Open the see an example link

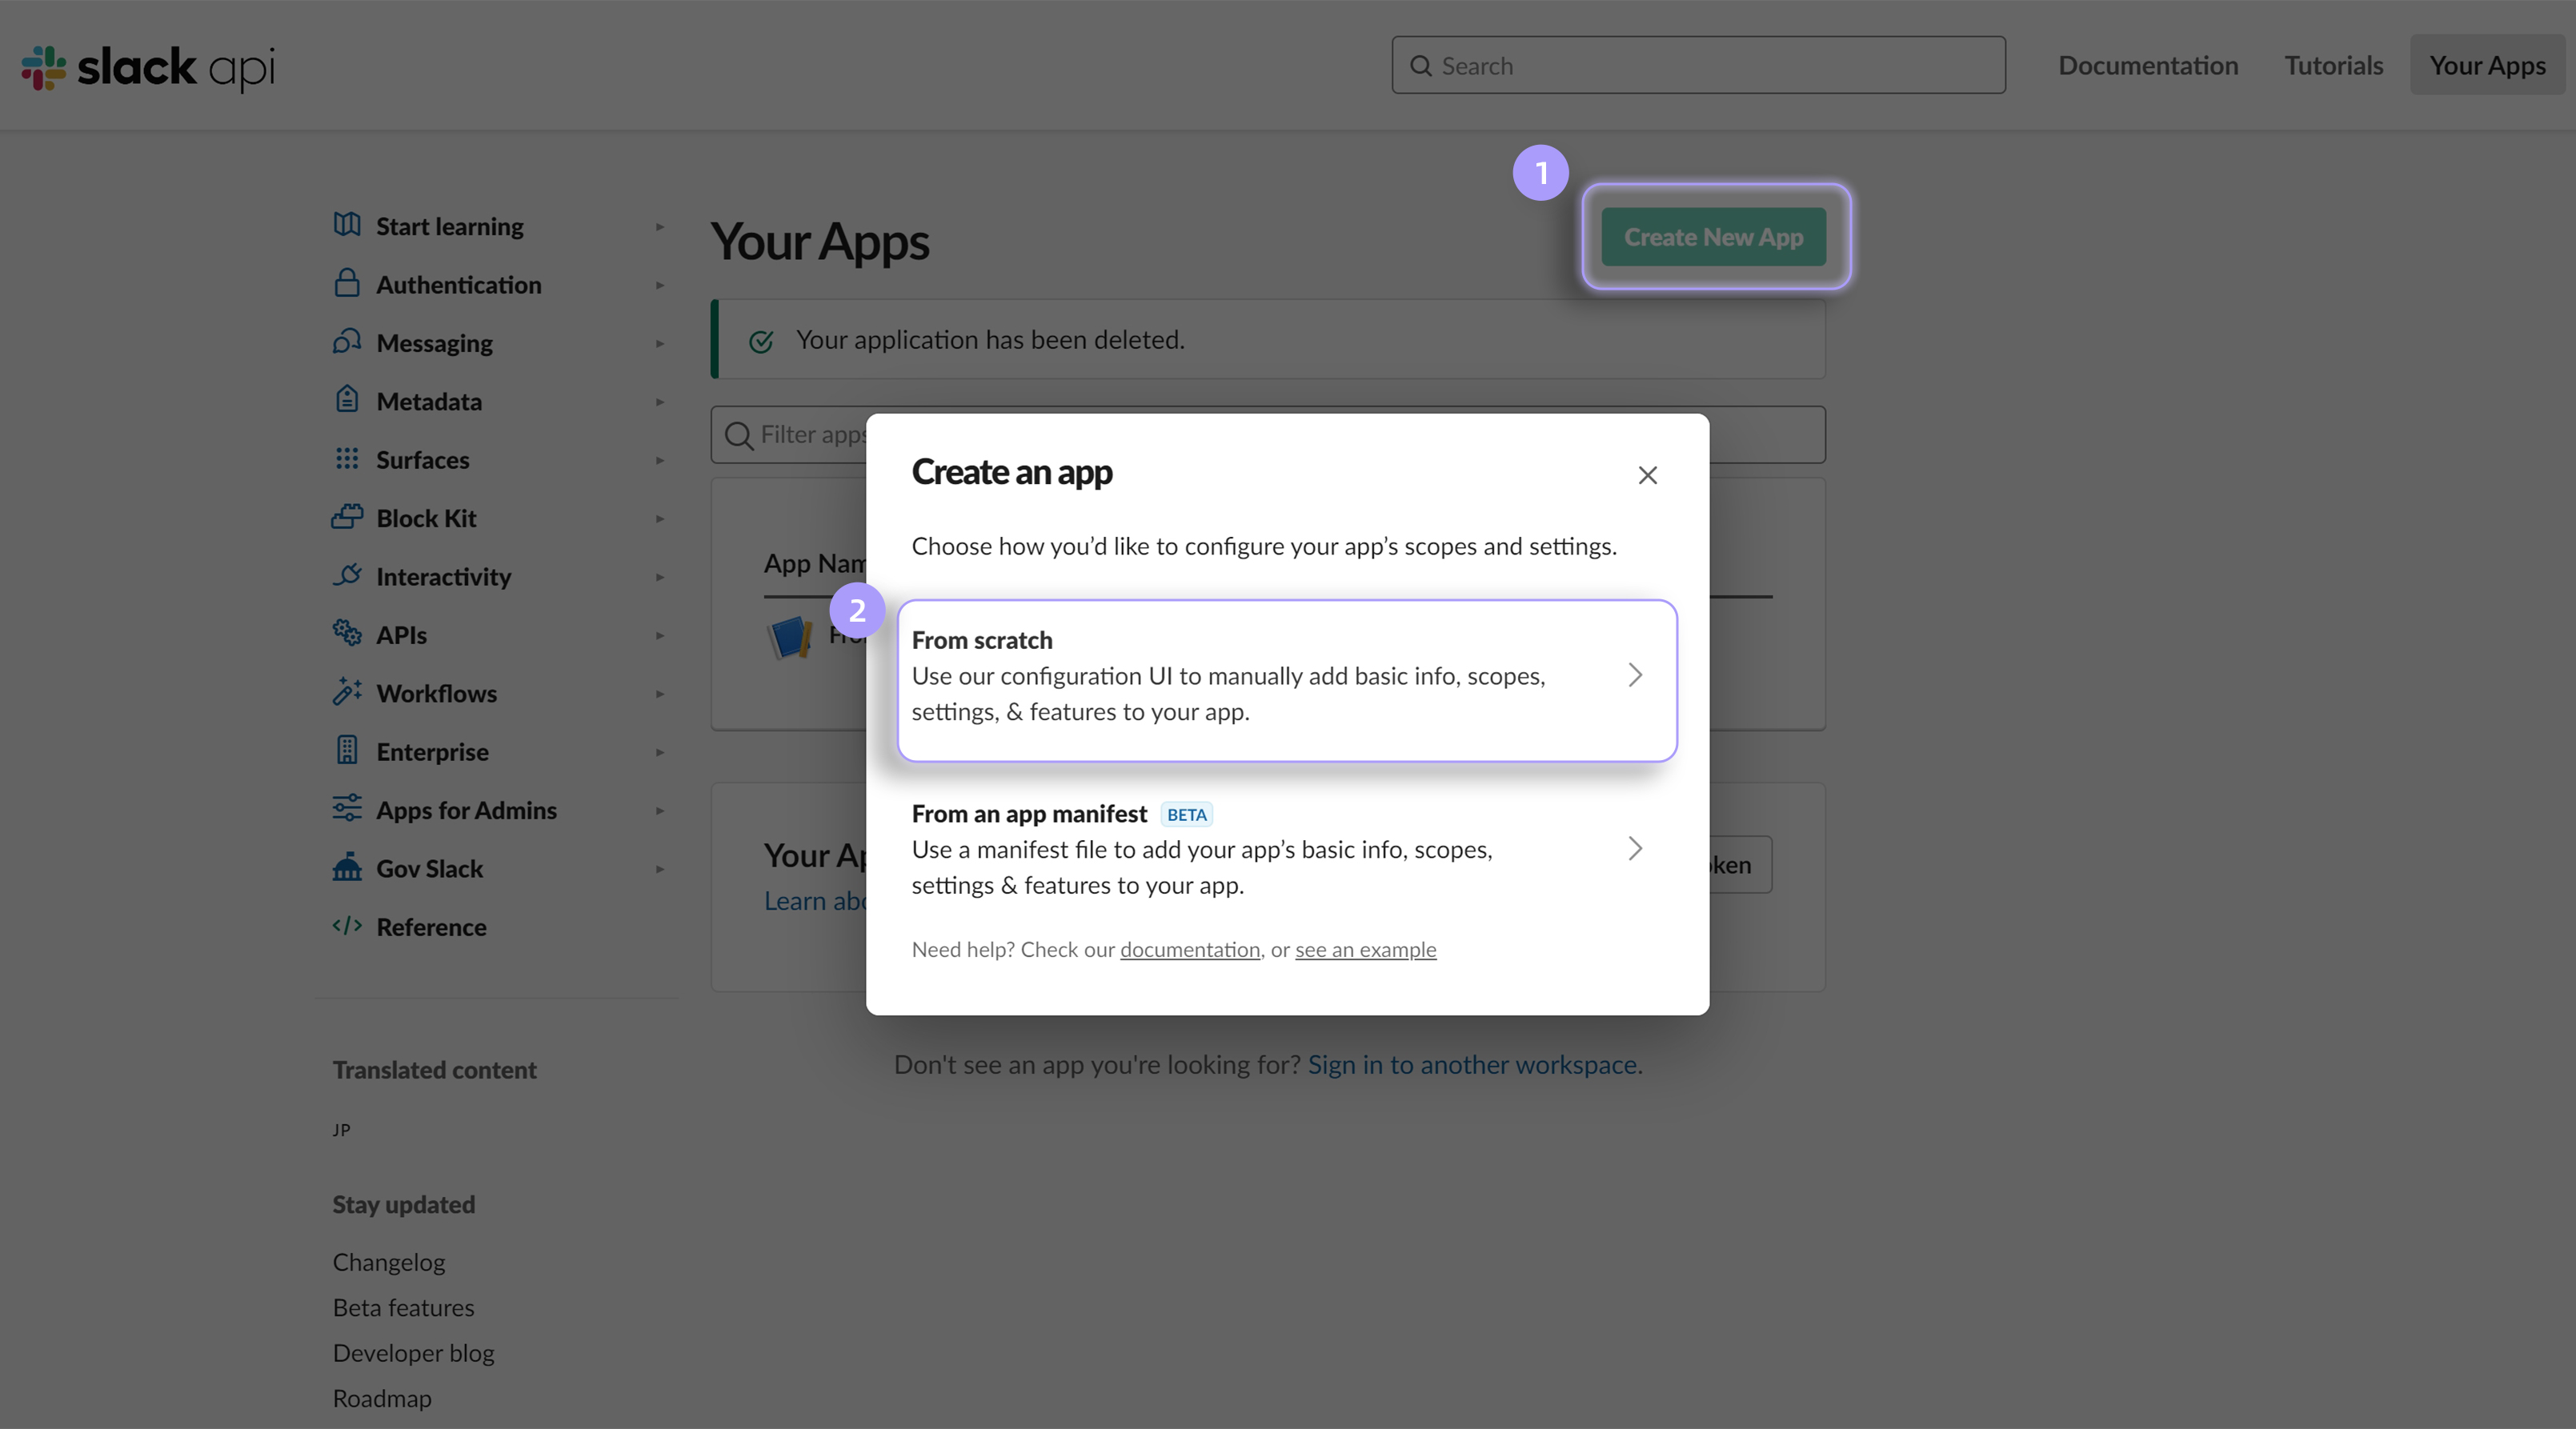(1365, 949)
